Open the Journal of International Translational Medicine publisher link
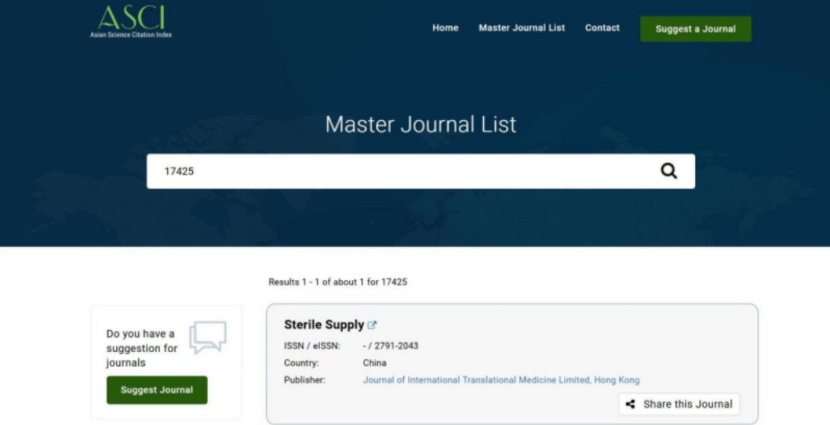Viewport: 830px width, 425px height. (501, 380)
